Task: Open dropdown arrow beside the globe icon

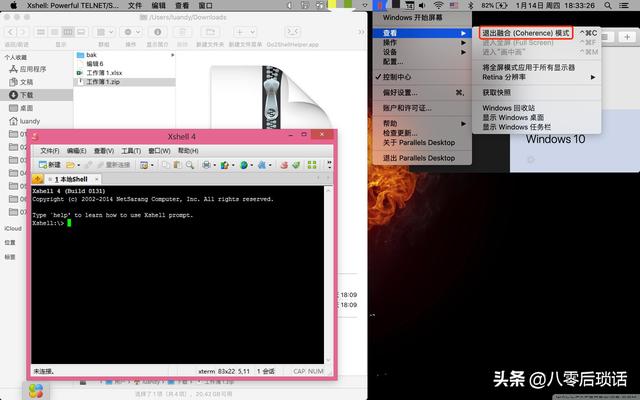Action: pos(251,165)
